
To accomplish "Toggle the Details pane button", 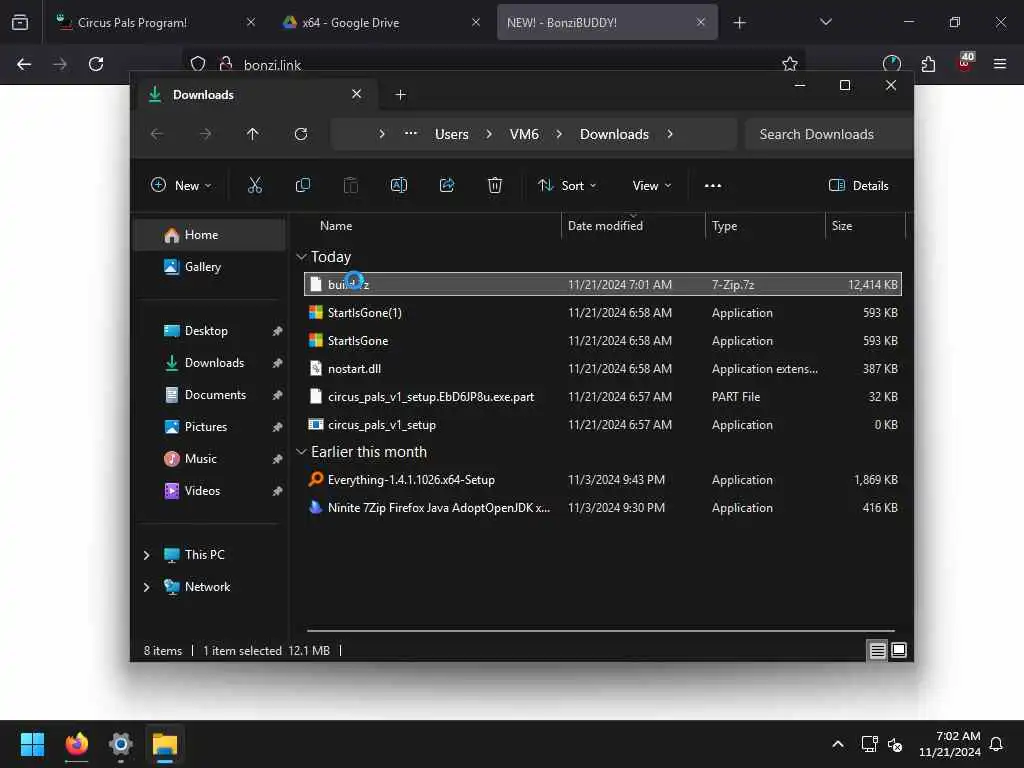I will click(858, 185).
